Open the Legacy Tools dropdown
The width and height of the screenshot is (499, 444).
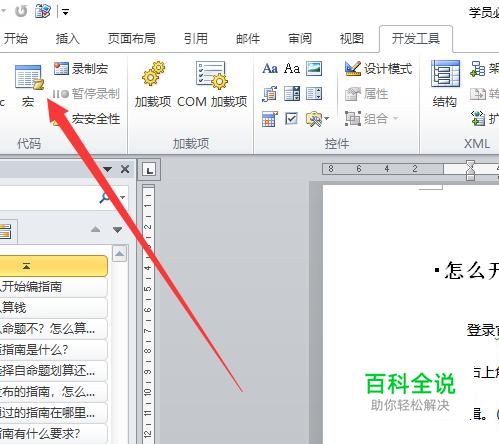(x=317, y=119)
